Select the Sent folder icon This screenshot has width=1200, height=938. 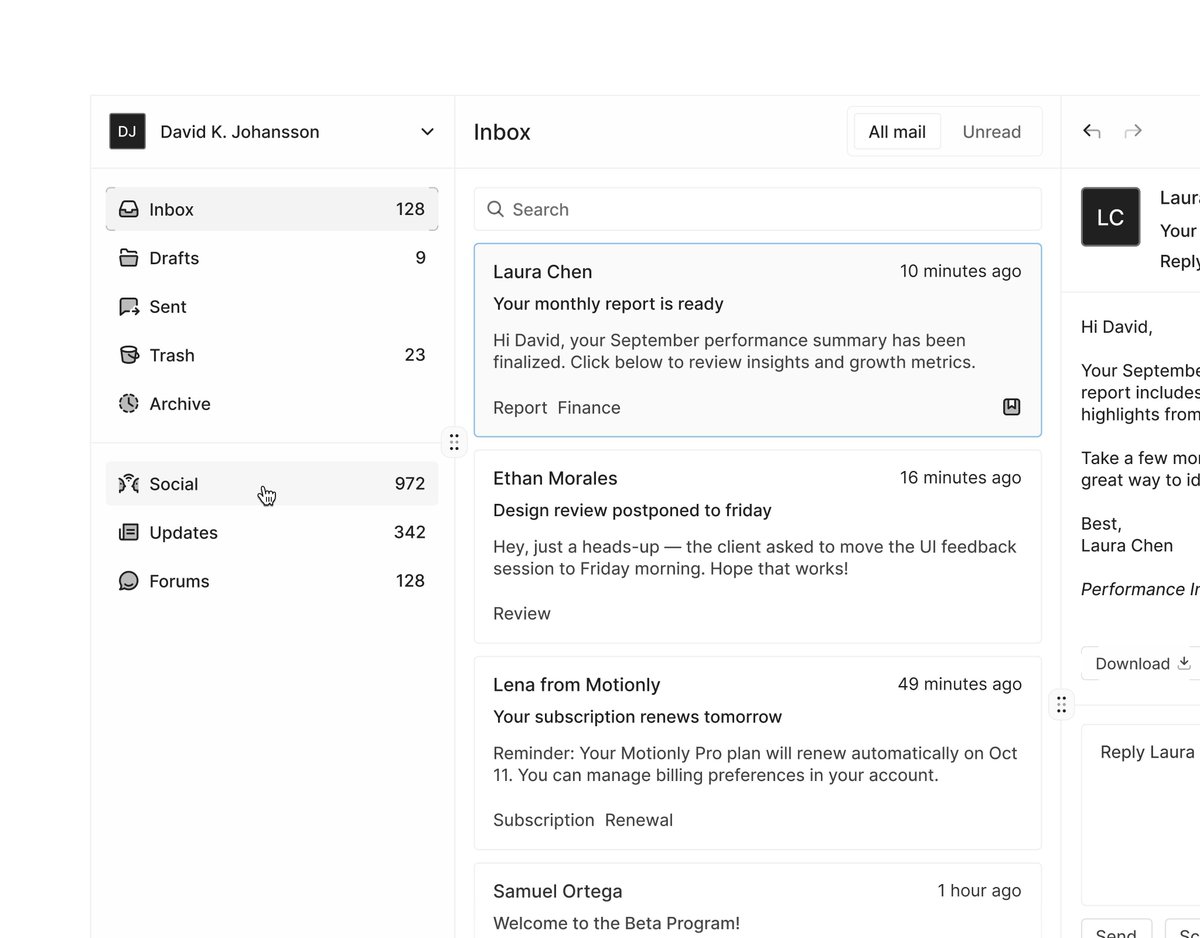click(128, 307)
